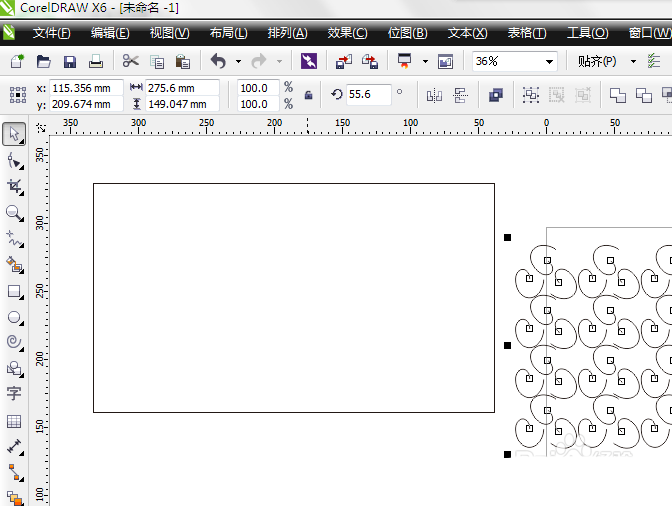Click the Ungroup All icon
Image resolution: width=672 pixels, height=506 pixels.
(583, 95)
